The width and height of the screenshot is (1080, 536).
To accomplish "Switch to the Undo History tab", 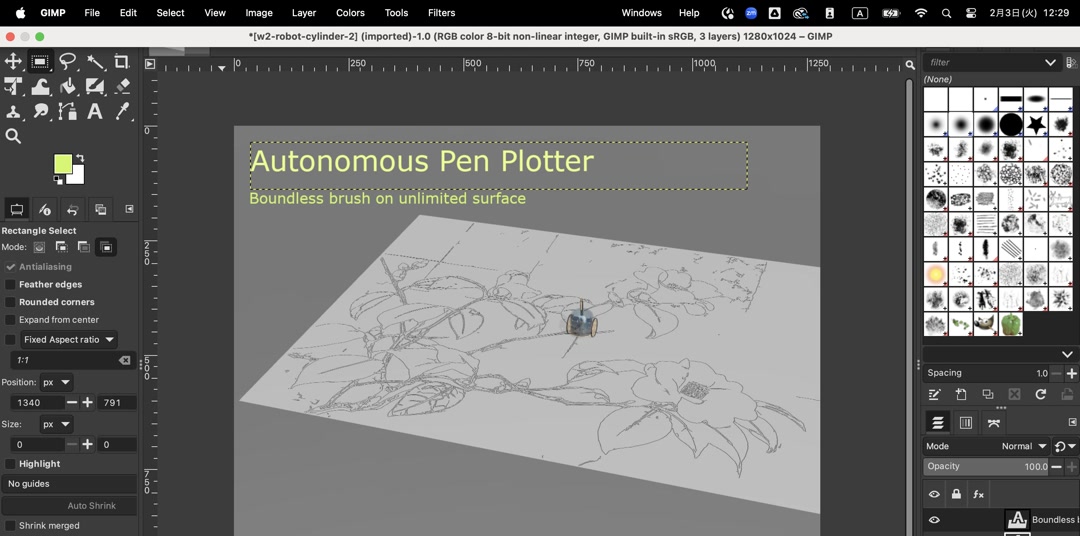I will coord(72,209).
